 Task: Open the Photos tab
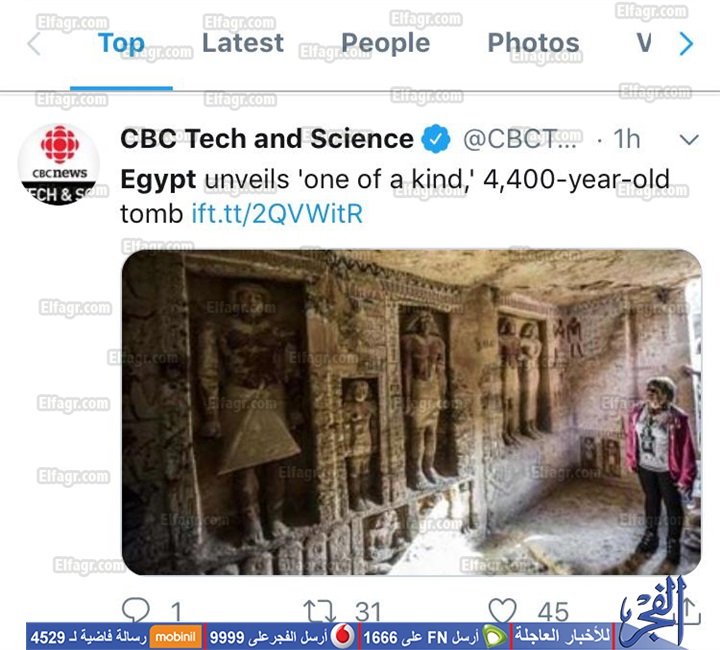(x=533, y=43)
